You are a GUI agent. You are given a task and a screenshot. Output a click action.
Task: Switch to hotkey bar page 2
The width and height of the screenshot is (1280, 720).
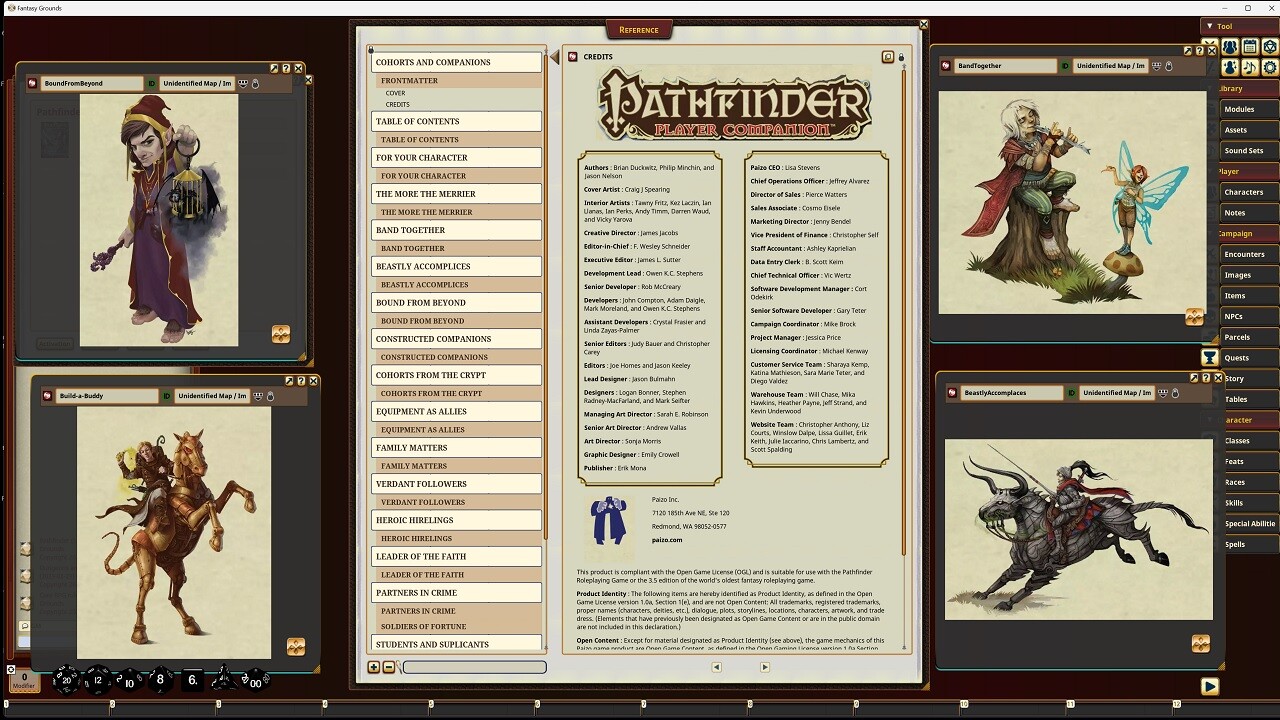pyautogui.click(x=112, y=704)
